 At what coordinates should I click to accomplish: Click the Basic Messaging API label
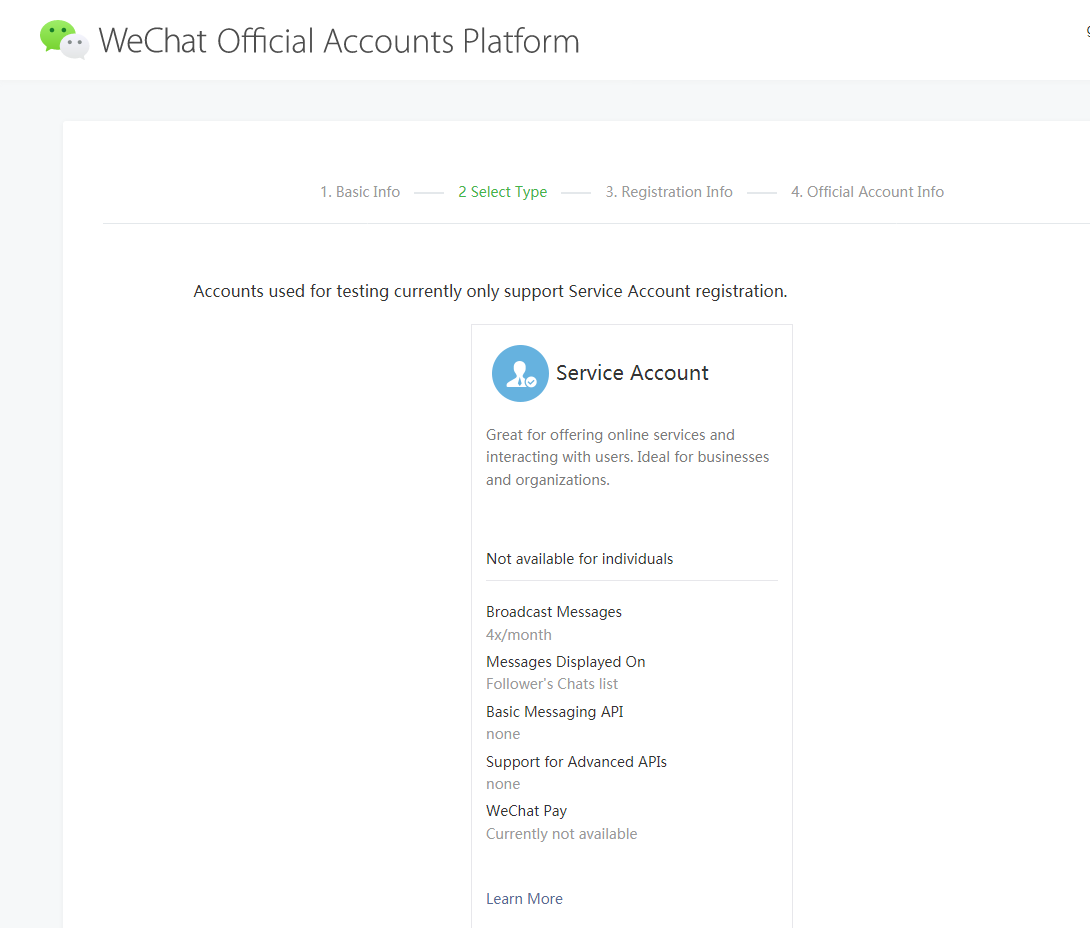coord(555,712)
